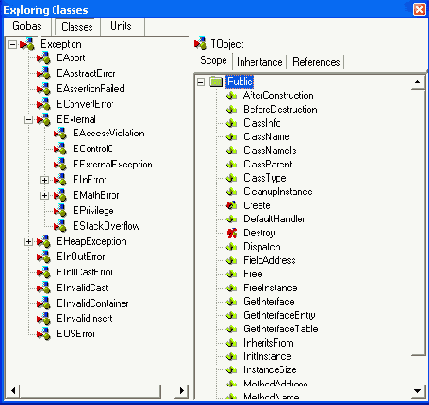Click the TObject class icon in header
Viewport: 429px width, 405px height.
point(200,44)
